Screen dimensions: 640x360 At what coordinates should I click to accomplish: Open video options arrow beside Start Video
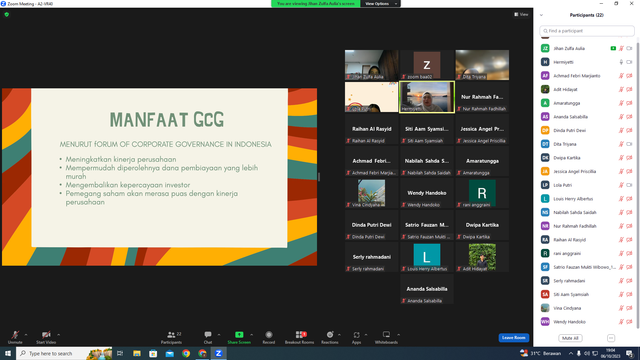[x=58, y=335]
